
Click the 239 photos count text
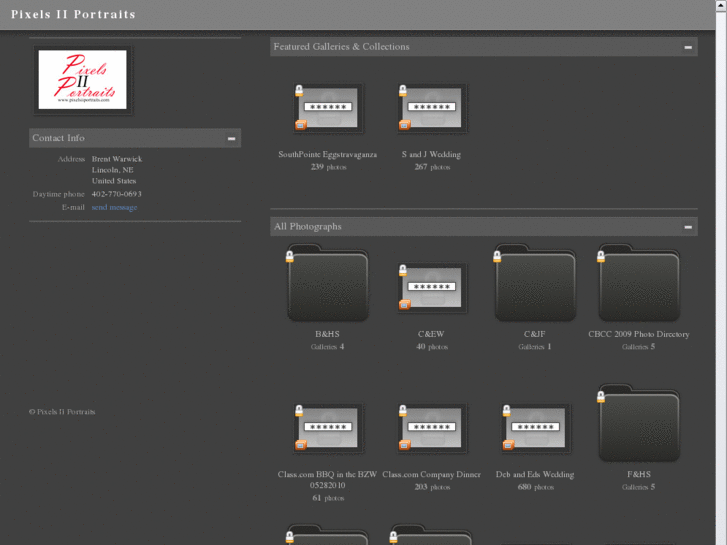click(329, 167)
